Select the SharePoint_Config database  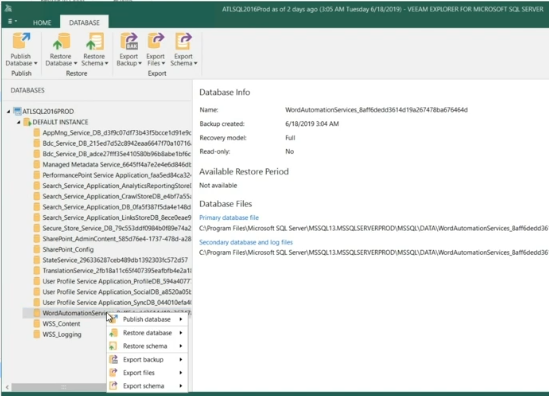point(68,249)
